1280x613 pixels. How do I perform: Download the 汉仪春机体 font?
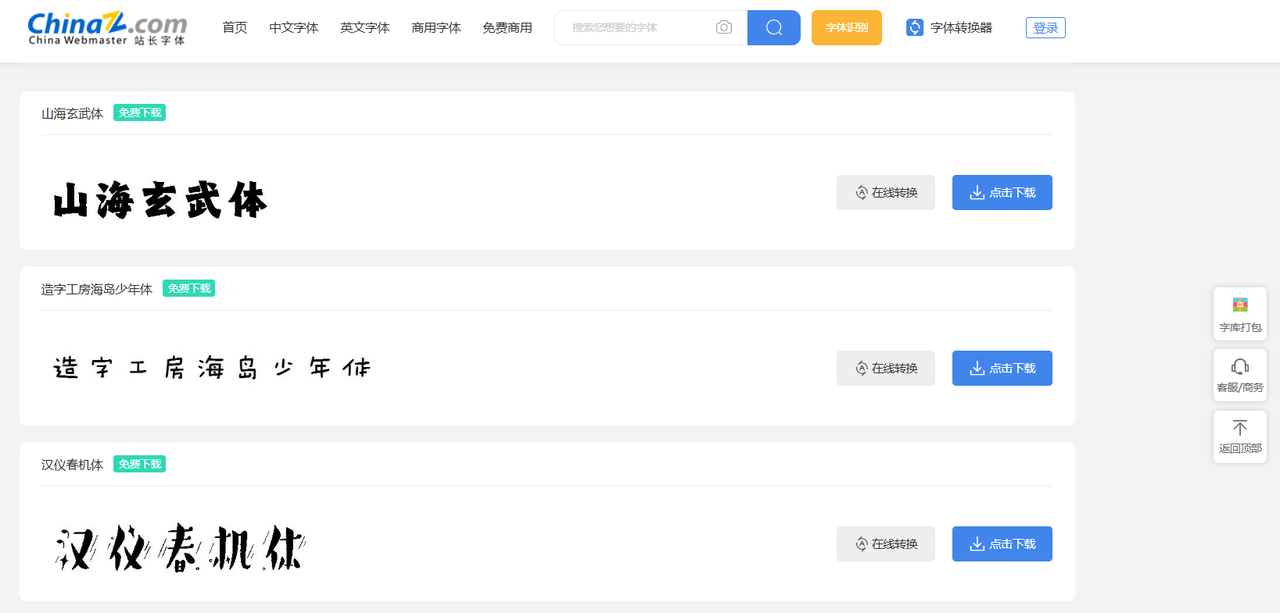[1001, 544]
